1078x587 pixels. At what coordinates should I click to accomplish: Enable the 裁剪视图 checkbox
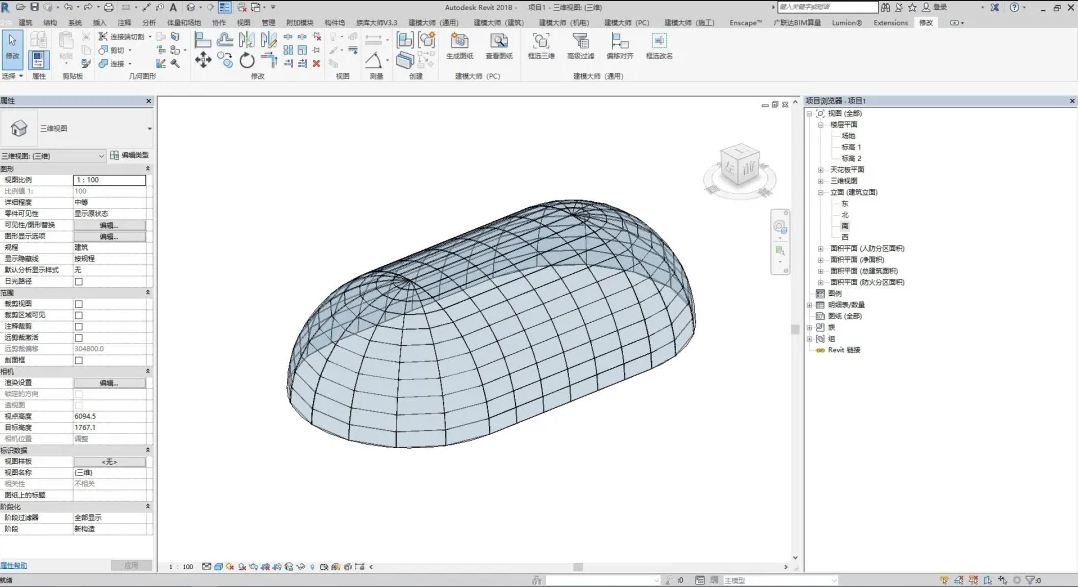click(79, 304)
